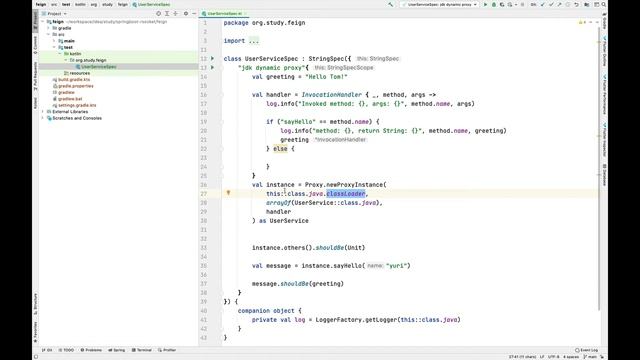The width and height of the screenshot is (640, 360).
Task: Select gradle.properties in project tree
Action: [76, 86]
